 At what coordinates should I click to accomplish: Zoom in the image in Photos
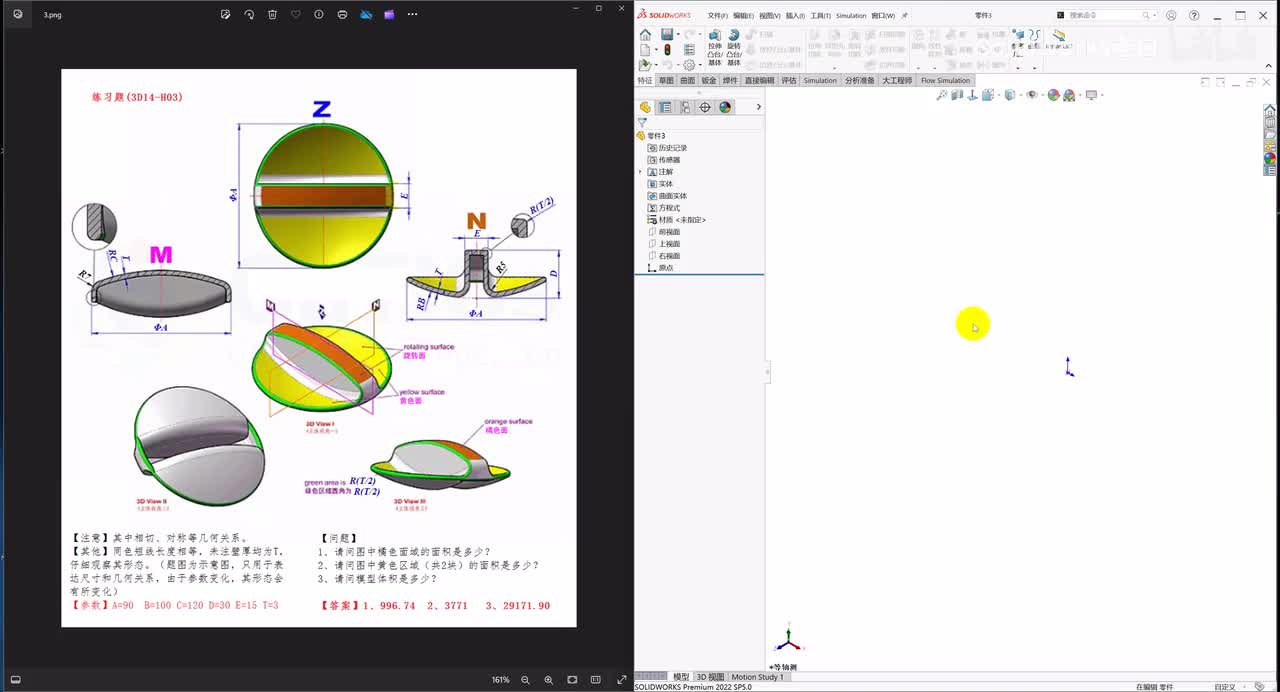pyautogui.click(x=548, y=680)
